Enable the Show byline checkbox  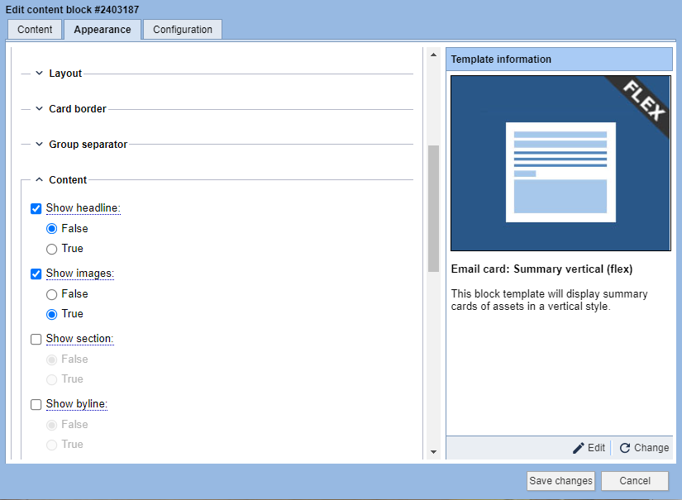coord(36,404)
